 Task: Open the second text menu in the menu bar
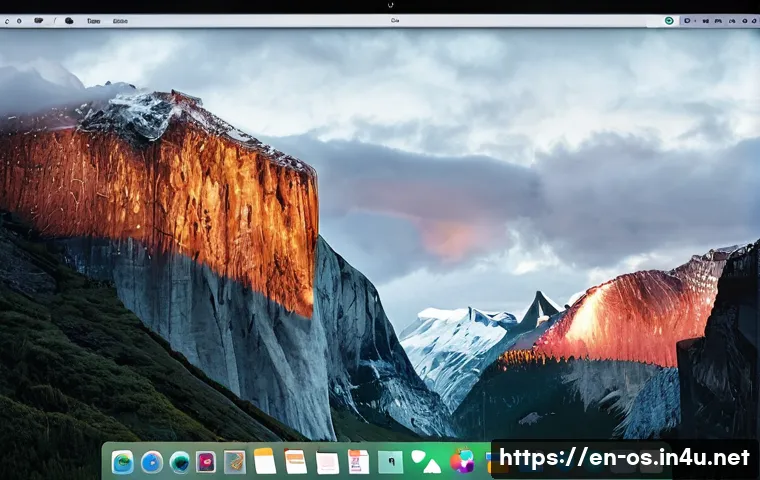[120, 21]
